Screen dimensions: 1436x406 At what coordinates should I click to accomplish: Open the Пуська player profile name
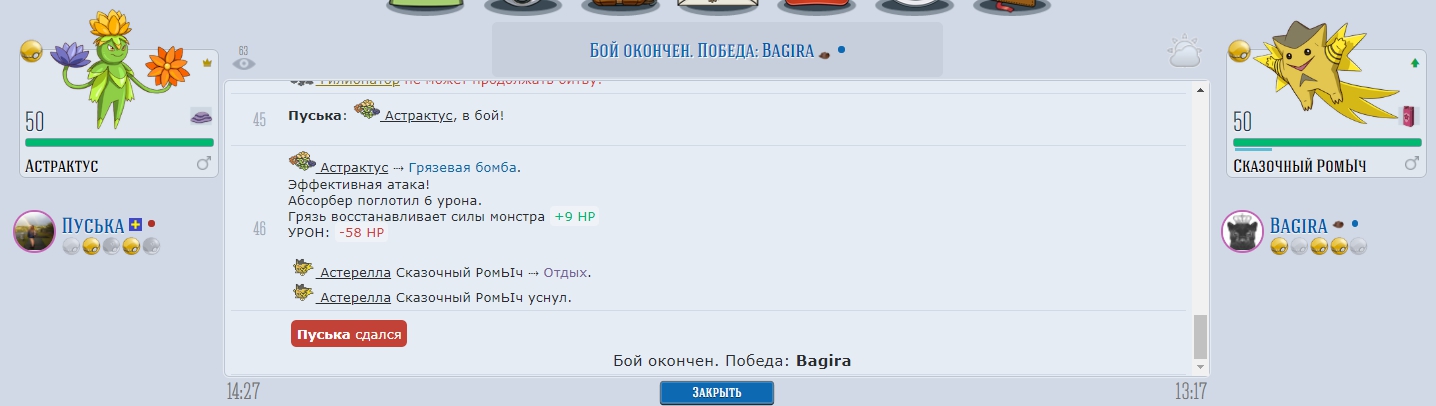click(x=93, y=225)
